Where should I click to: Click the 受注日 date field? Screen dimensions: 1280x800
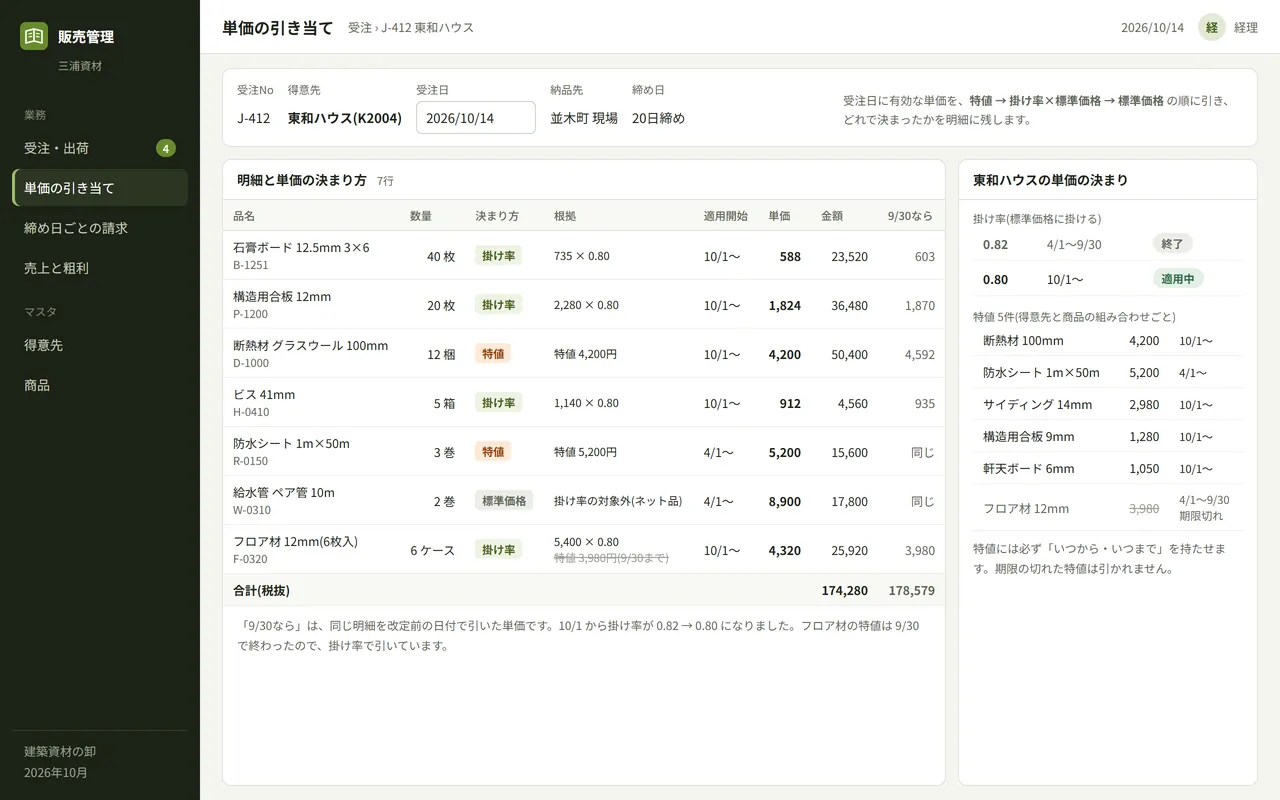tap(476, 118)
